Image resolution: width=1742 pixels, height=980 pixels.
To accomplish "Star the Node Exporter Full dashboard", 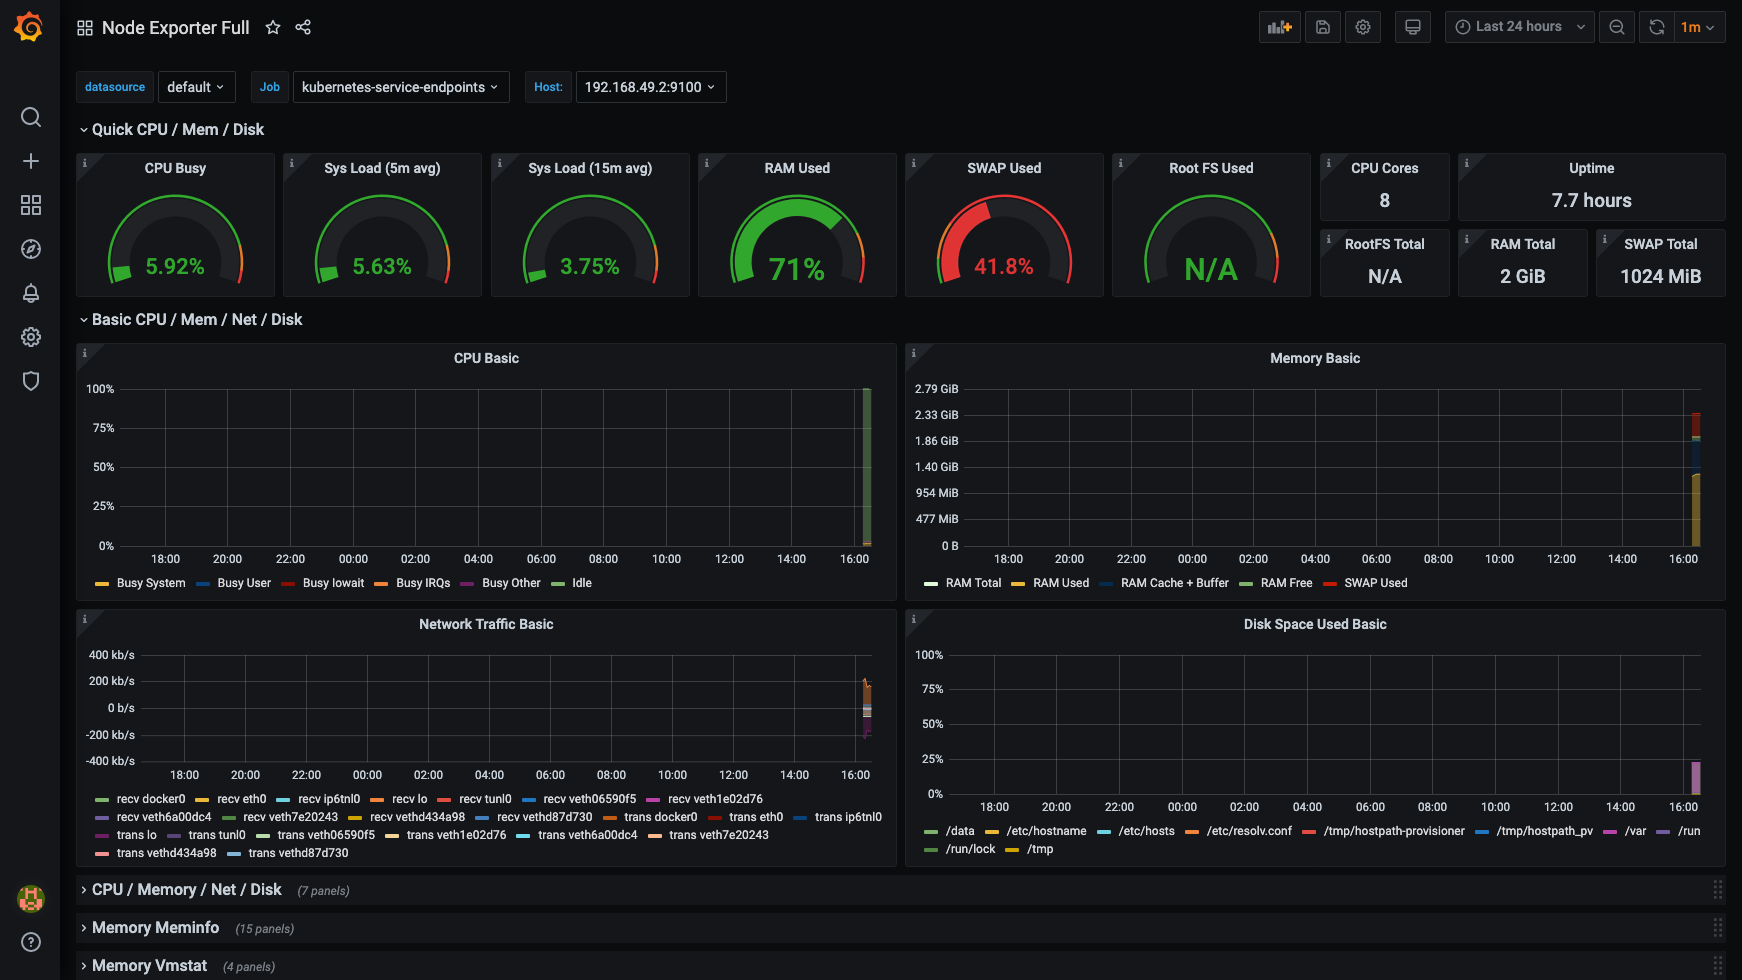I will click(x=273, y=27).
